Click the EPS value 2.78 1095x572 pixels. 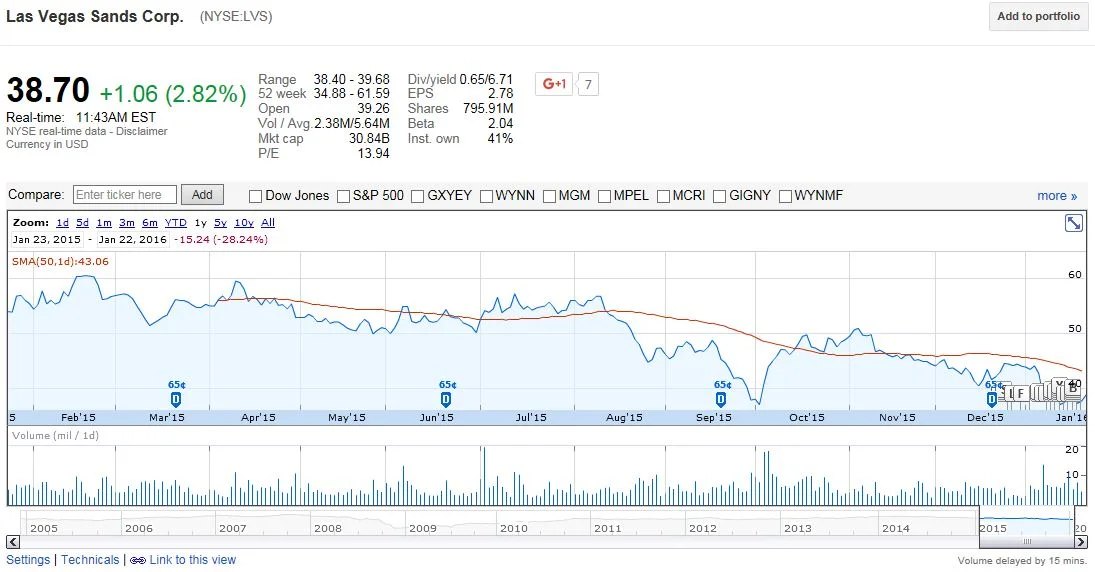(x=500, y=94)
